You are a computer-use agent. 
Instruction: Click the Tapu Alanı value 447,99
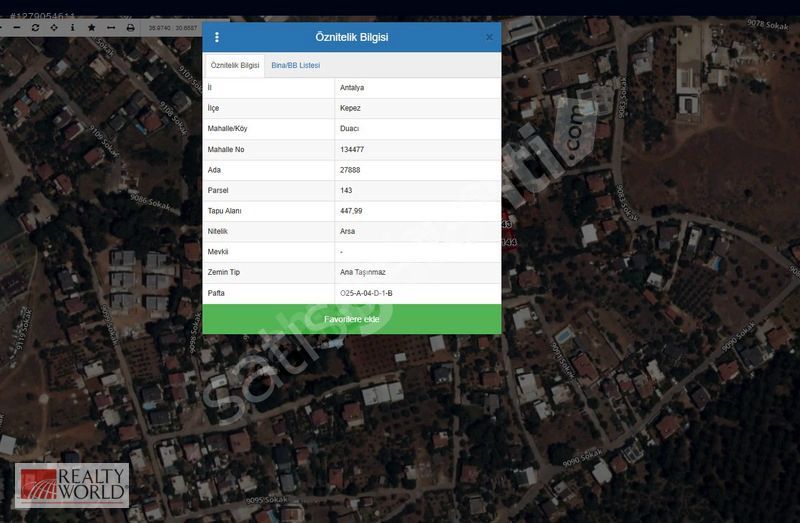[351, 211]
